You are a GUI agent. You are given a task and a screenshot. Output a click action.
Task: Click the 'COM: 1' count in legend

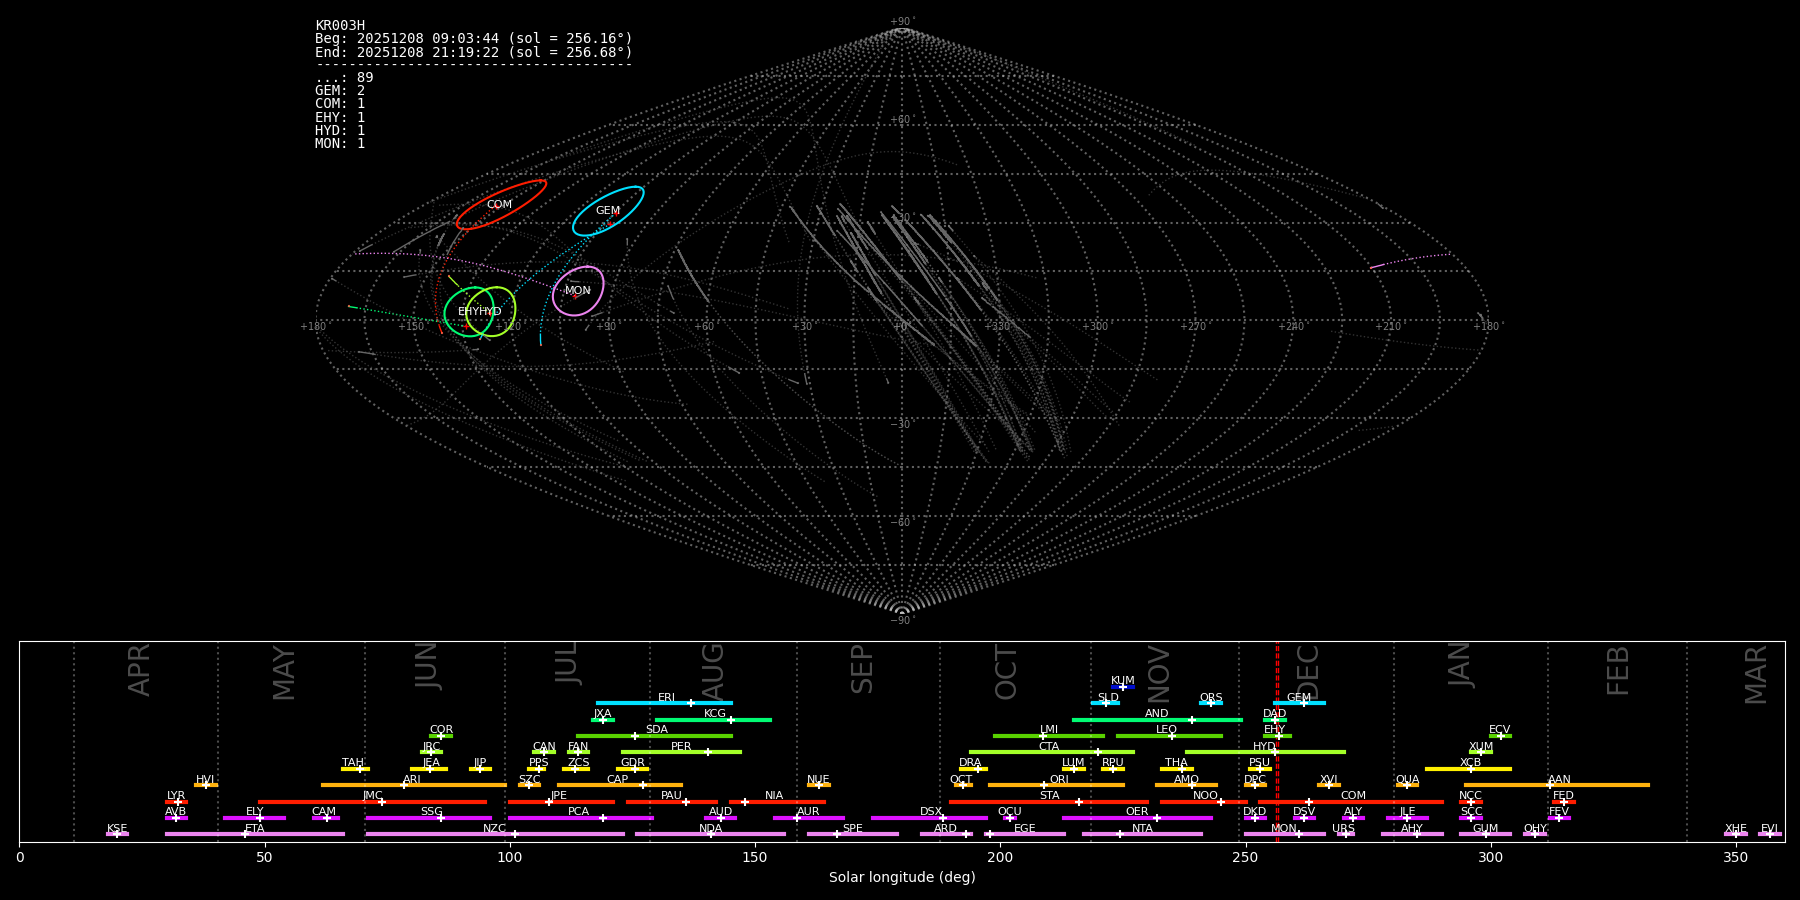340,104
